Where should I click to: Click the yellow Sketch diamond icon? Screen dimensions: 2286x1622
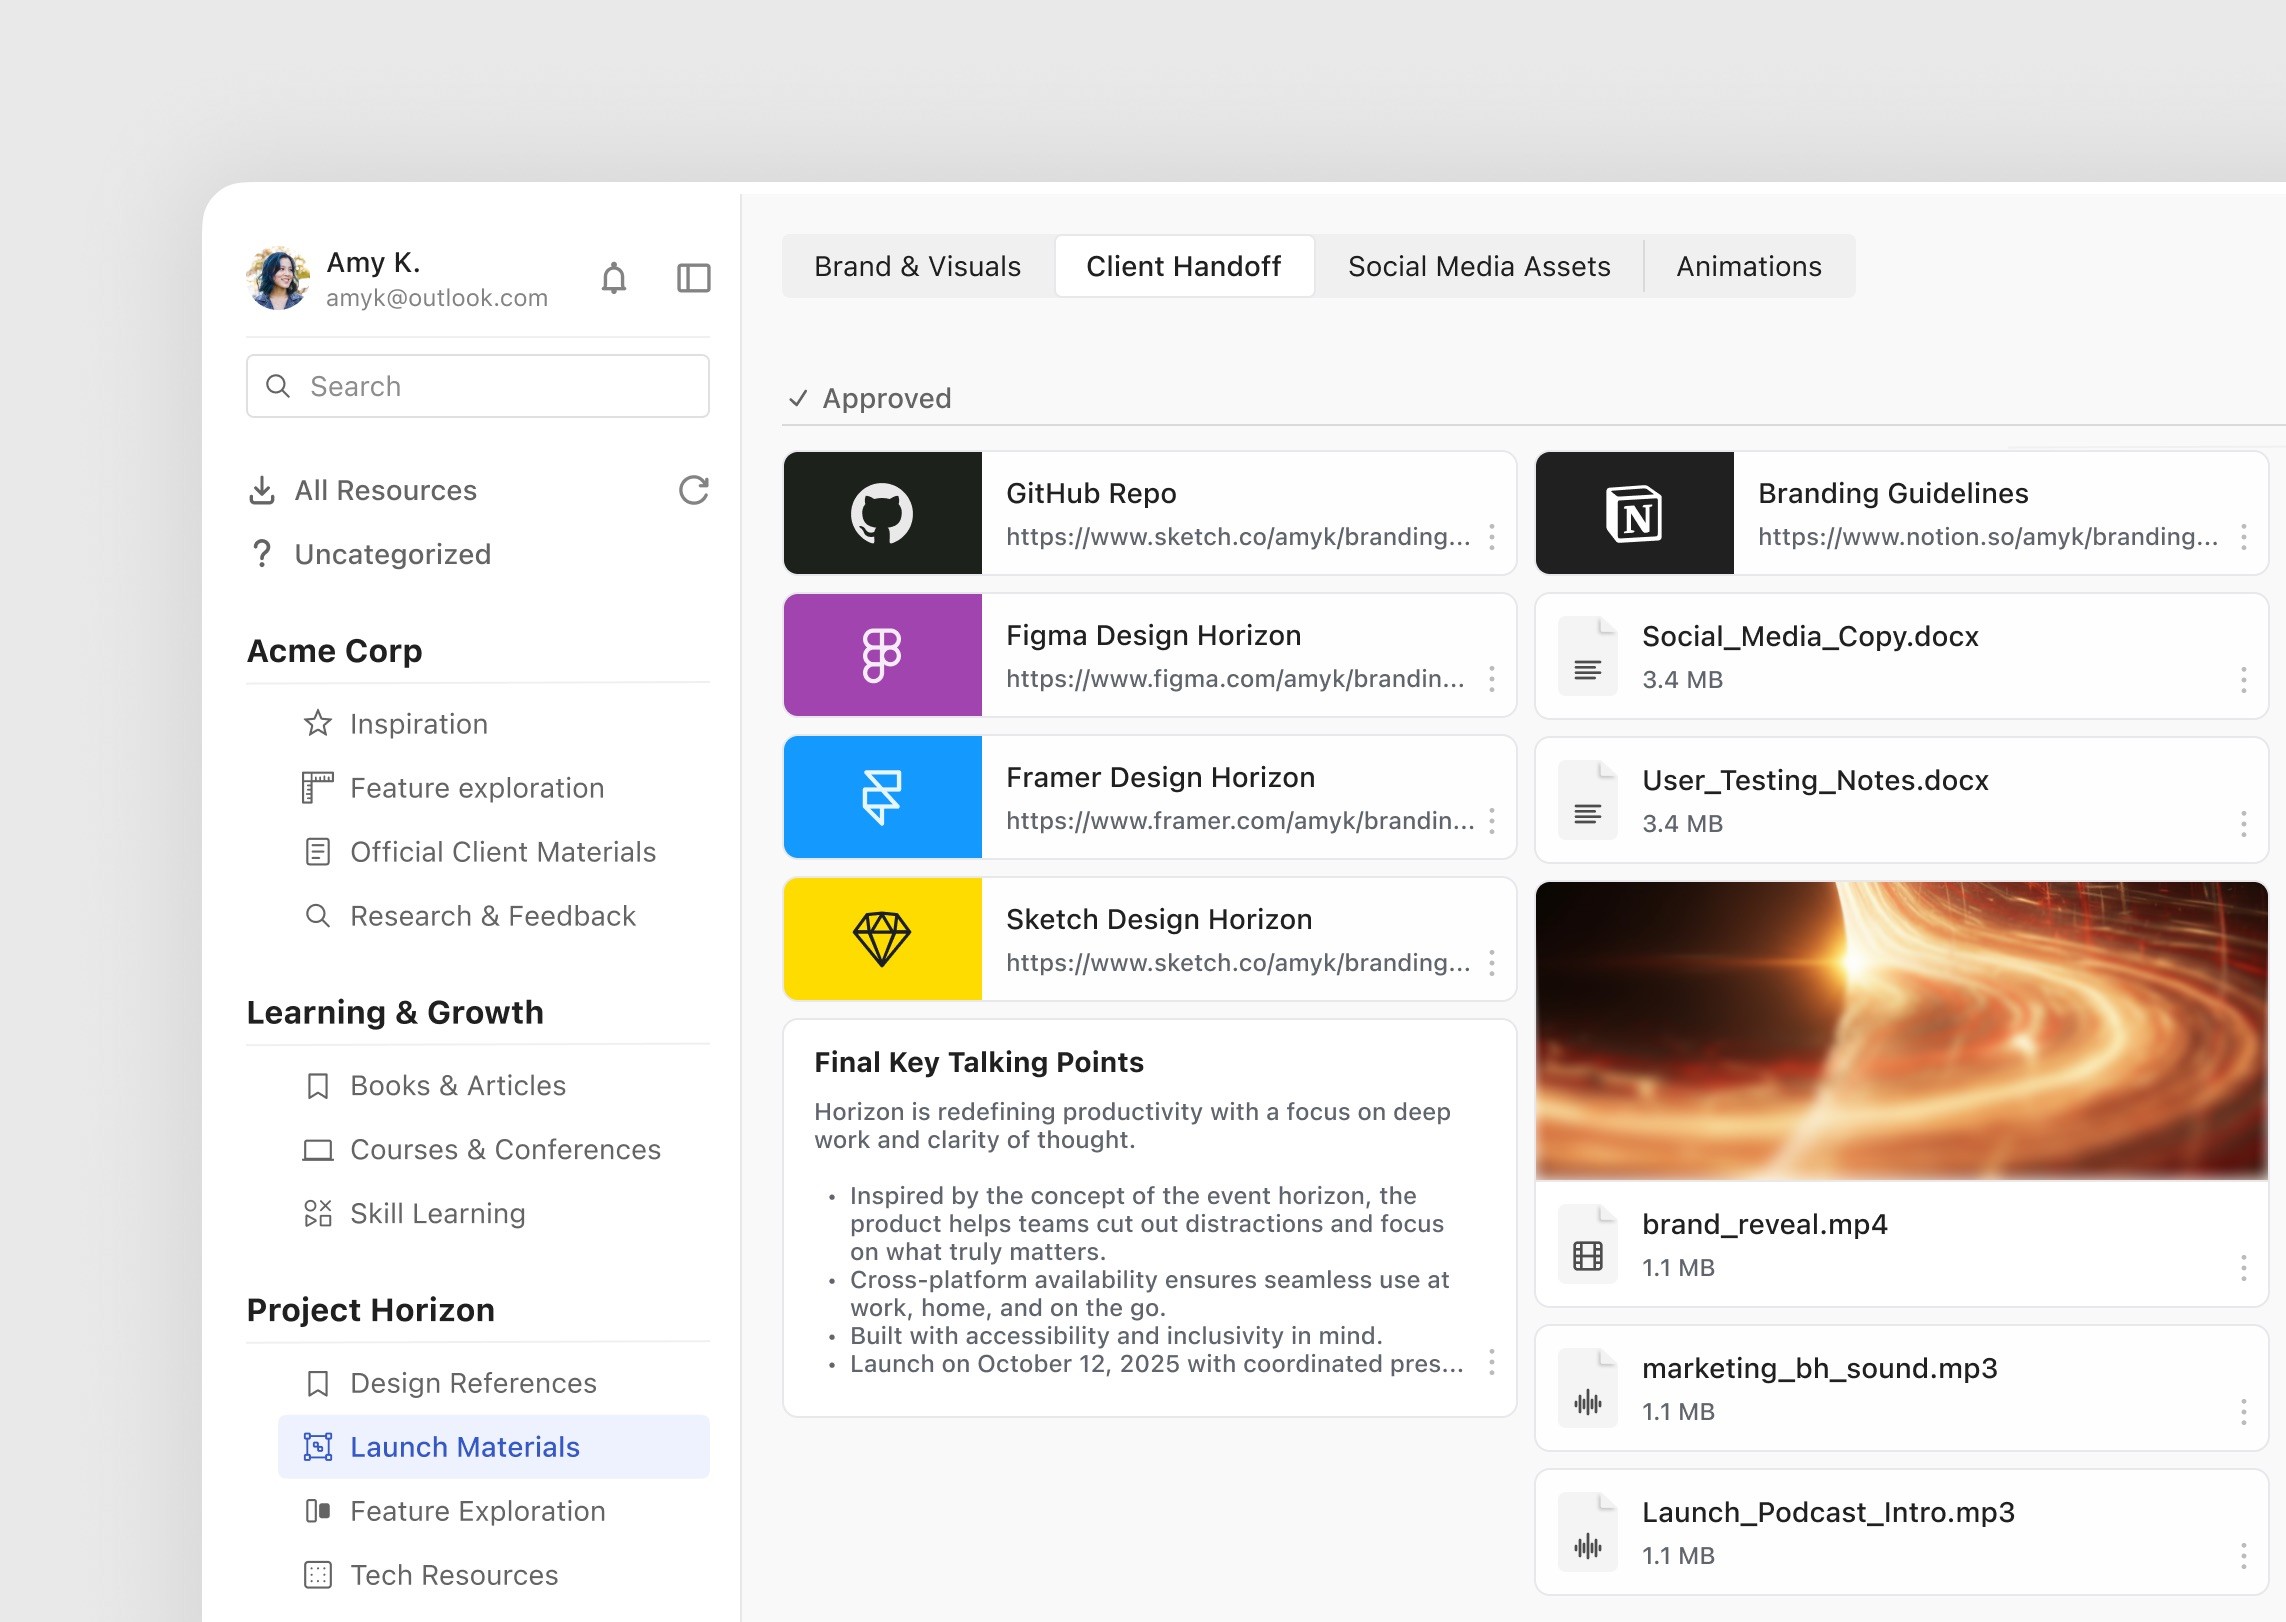[882, 939]
